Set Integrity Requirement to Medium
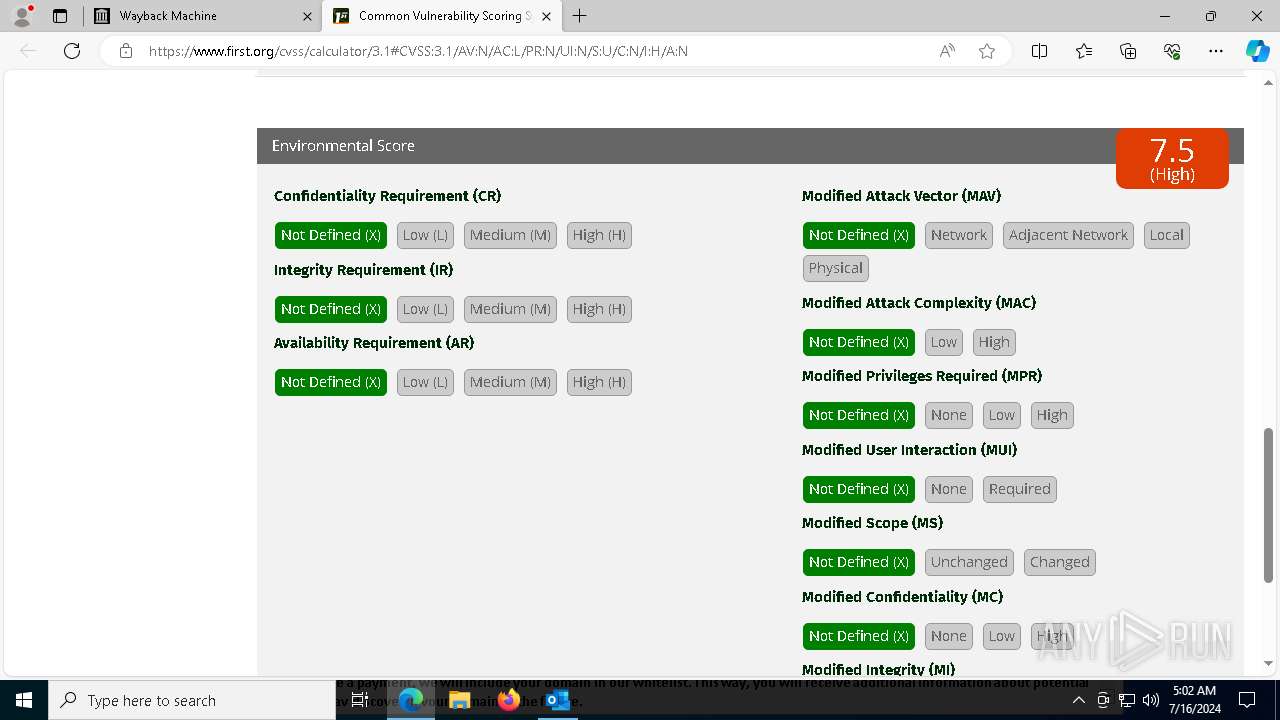Viewport: 1280px width, 720px height. tap(510, 309)
